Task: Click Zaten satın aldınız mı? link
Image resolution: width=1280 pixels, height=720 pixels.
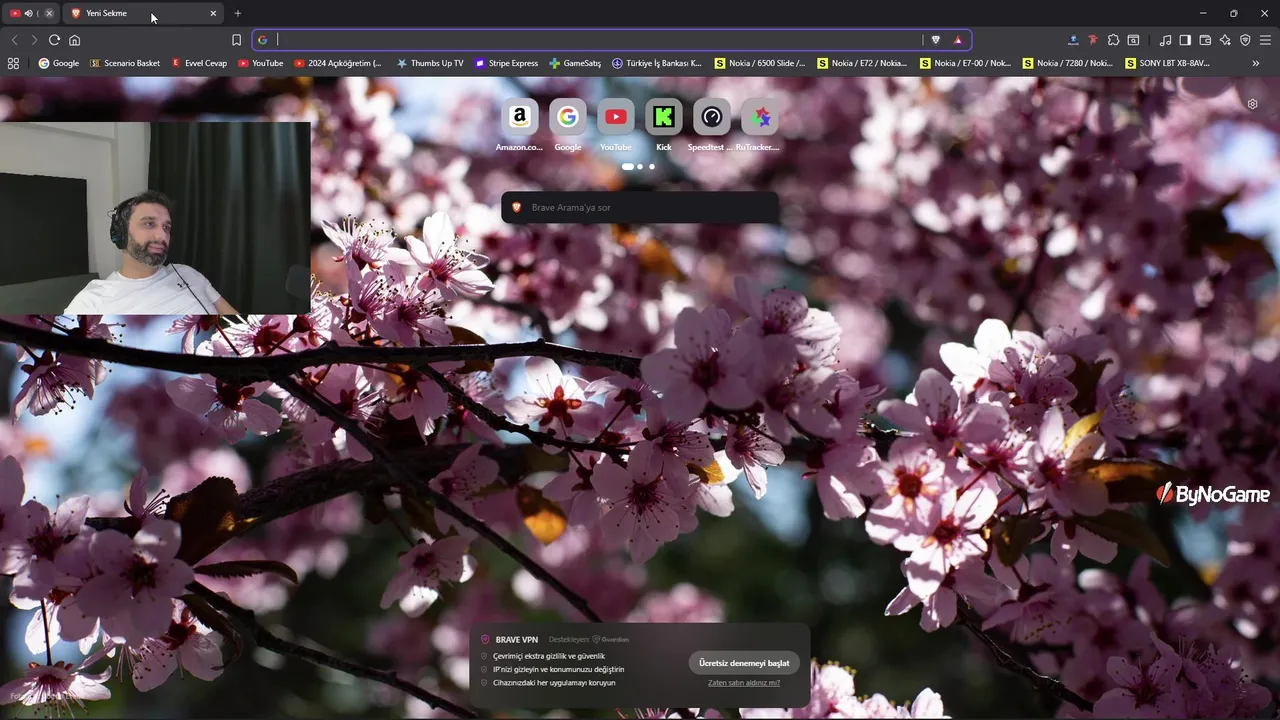Action: click(x=744, y=682)
